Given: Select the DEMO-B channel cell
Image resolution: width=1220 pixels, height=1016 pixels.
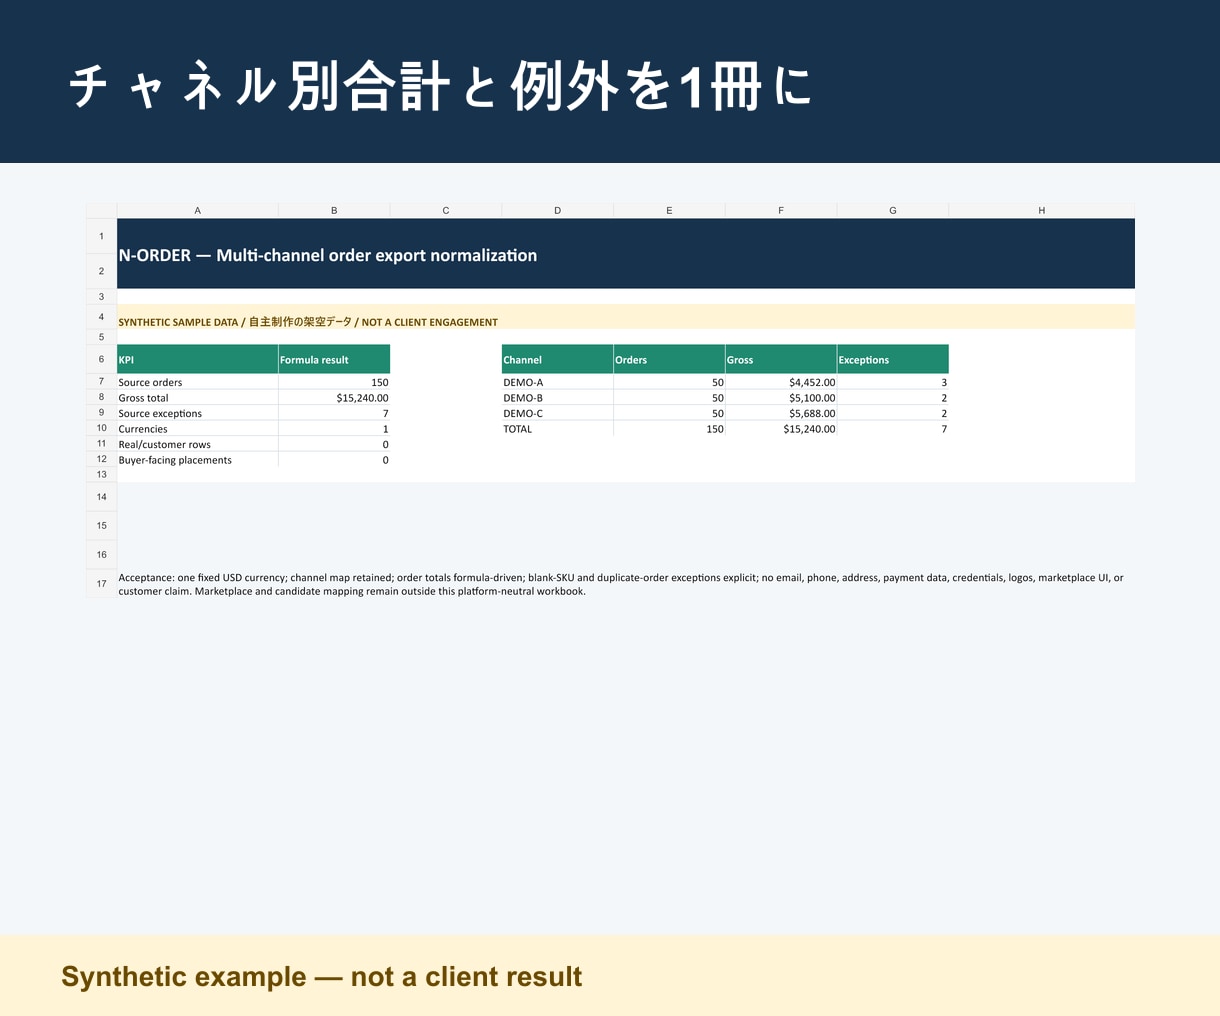Looking at the screenshot, I should point(557,398).
